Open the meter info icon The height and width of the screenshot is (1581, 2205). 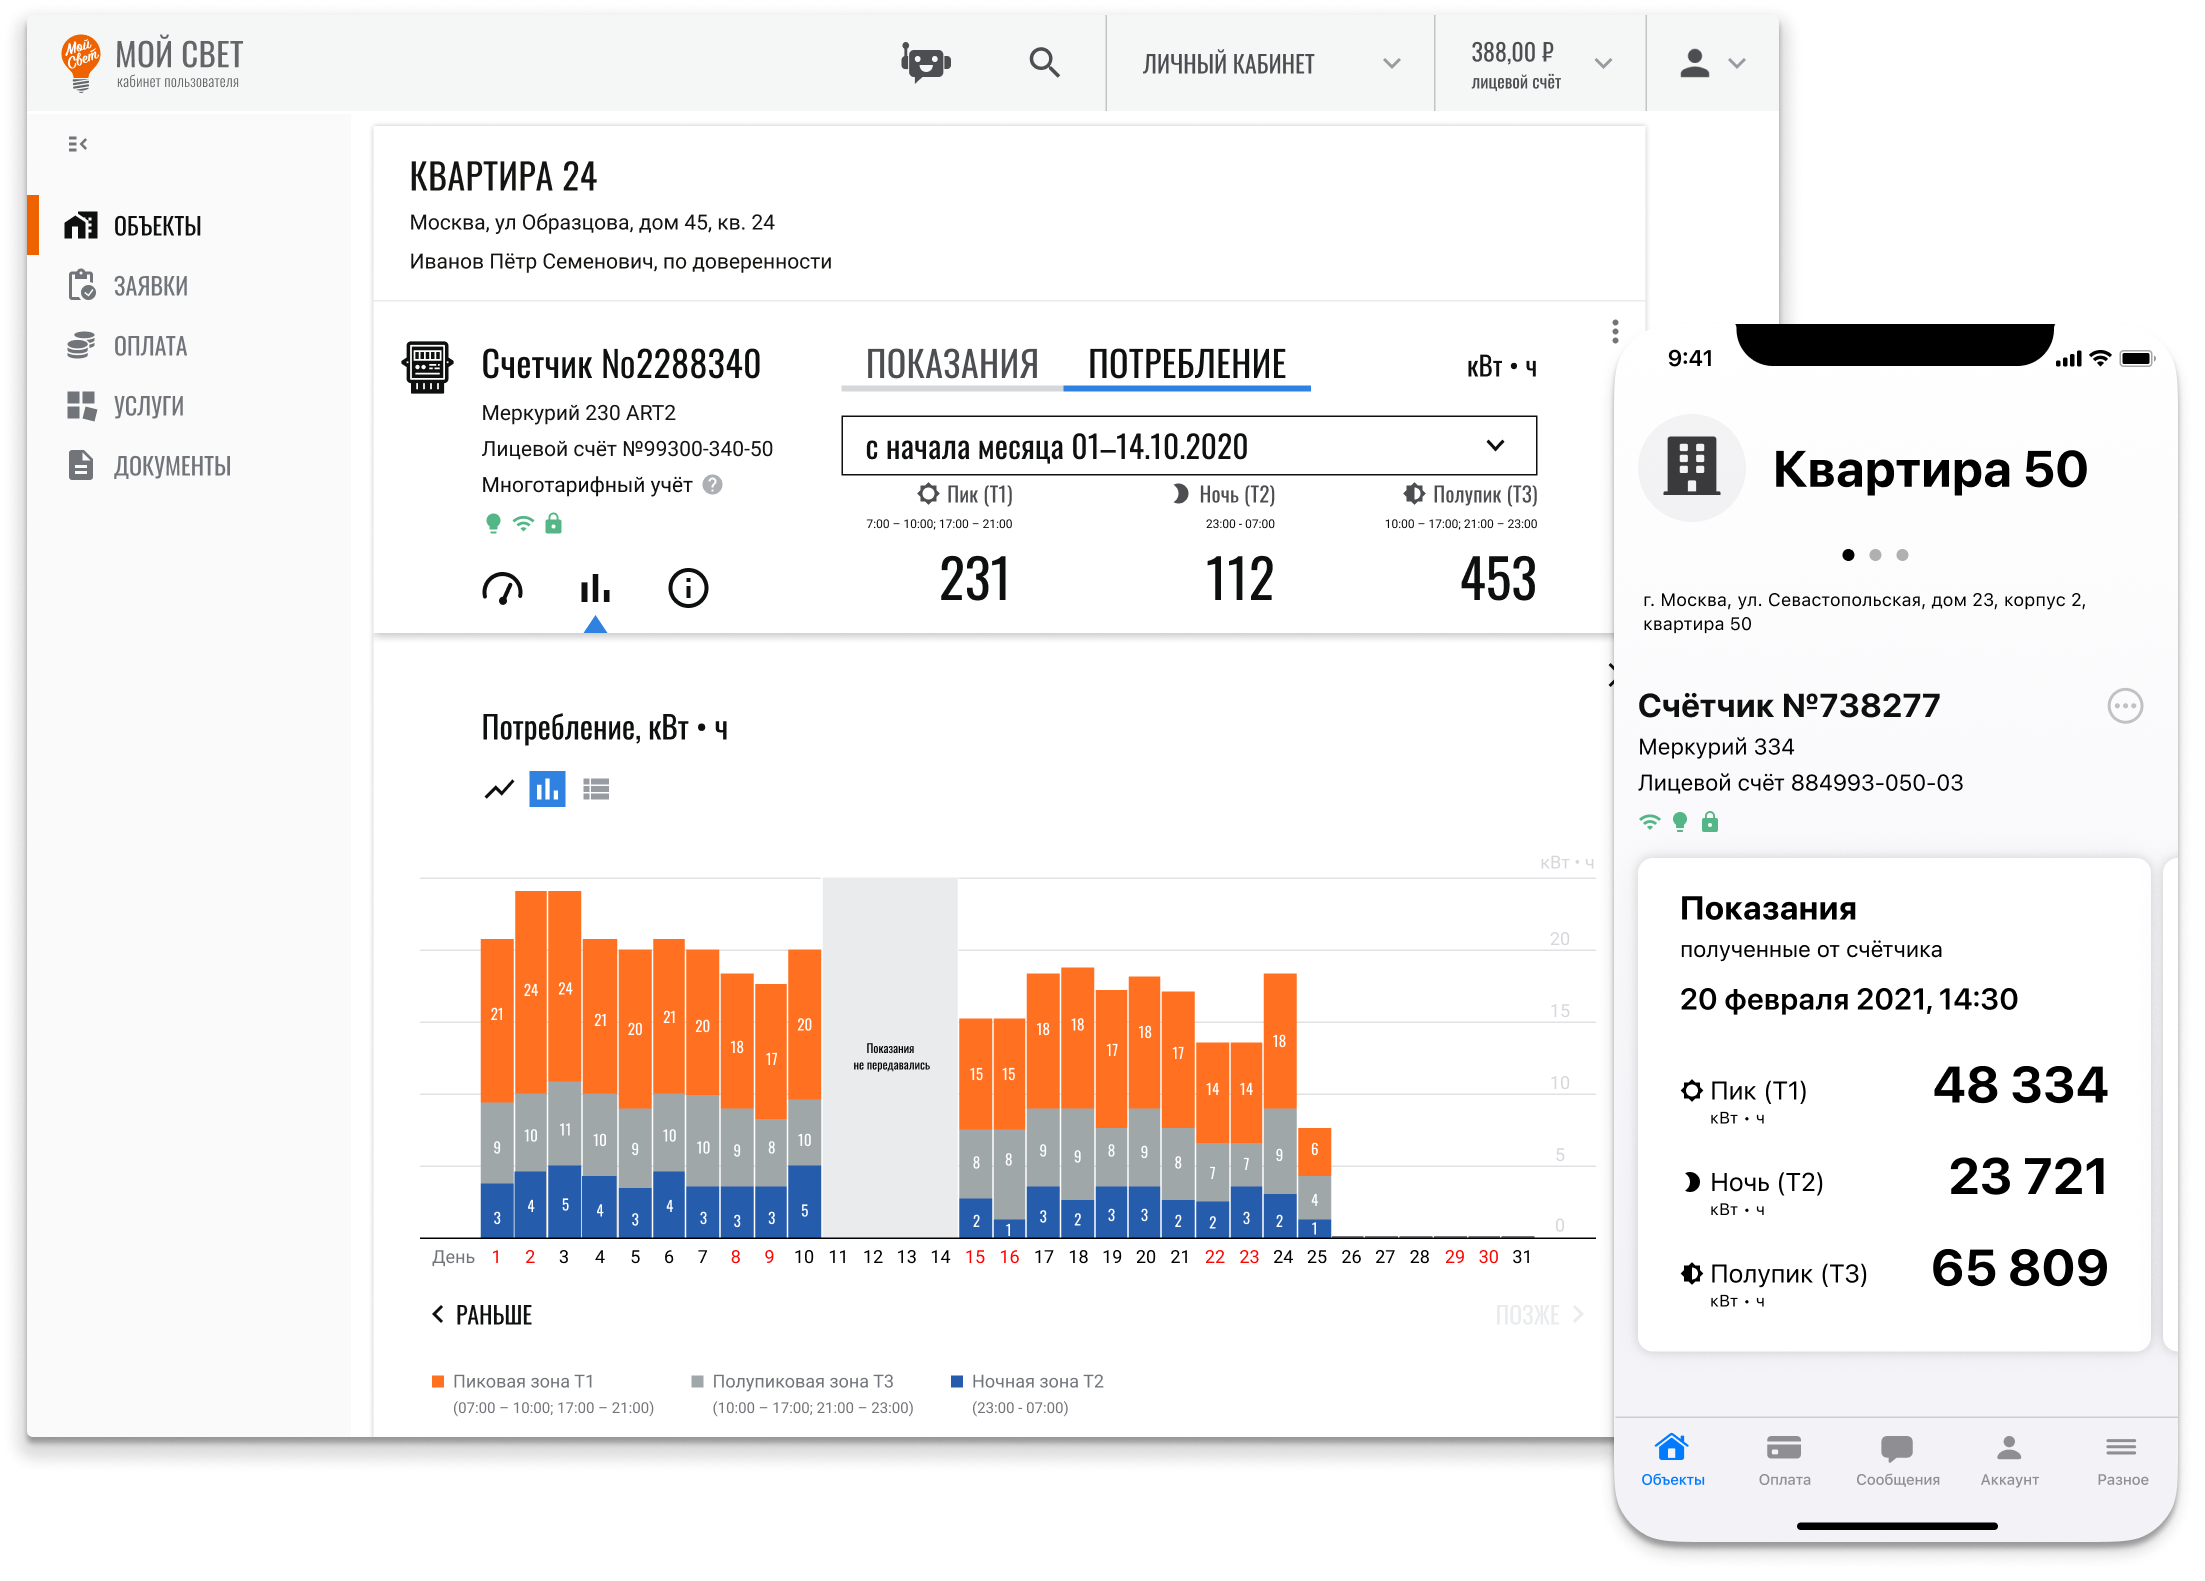(688, 588)
